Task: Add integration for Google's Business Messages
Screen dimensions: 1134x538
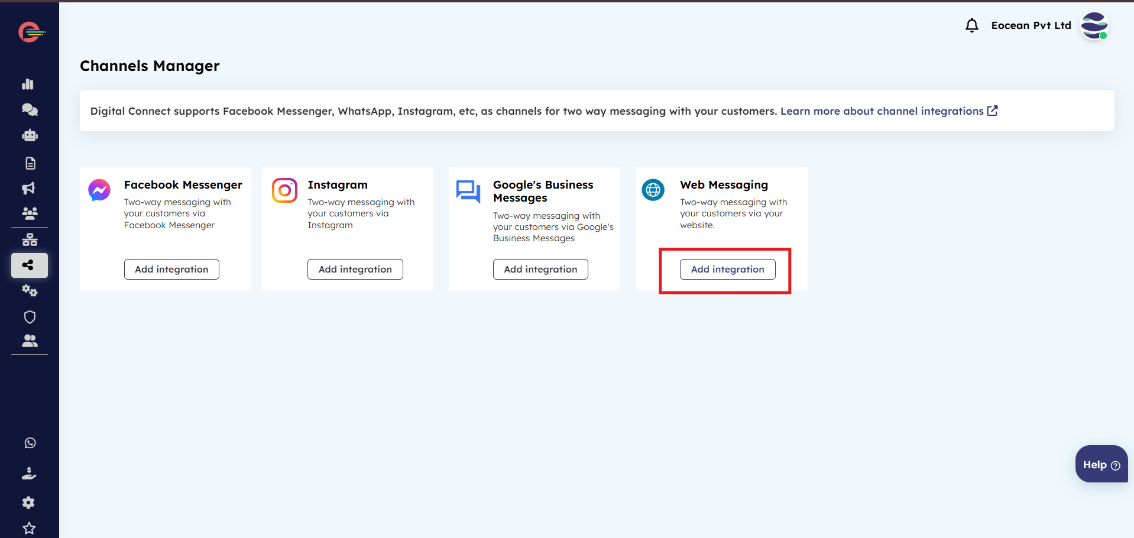Action: (540, 269)
